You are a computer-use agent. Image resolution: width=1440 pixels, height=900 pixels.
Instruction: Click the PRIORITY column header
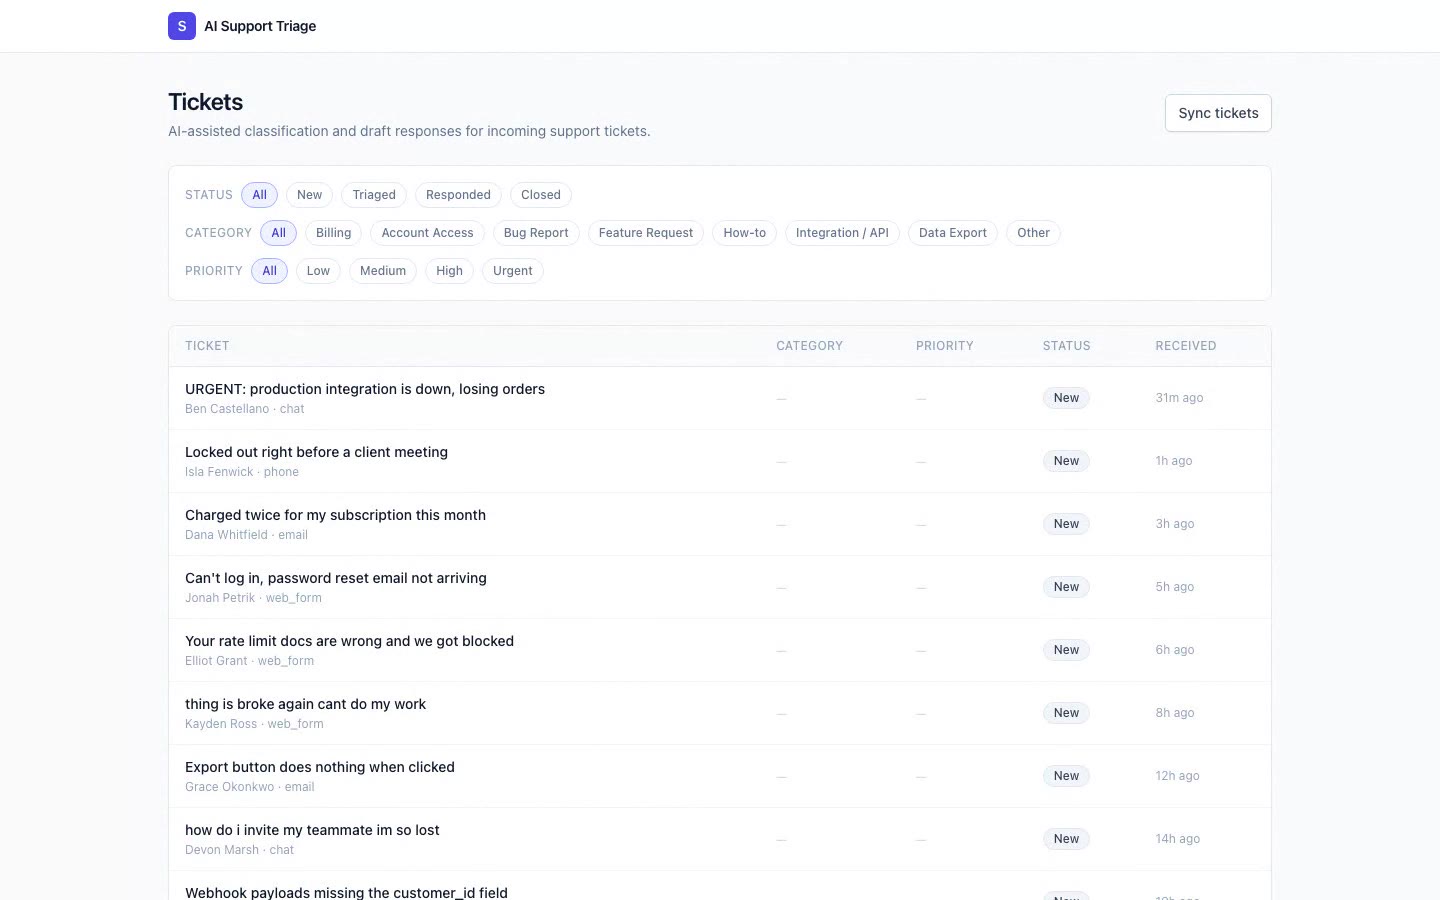tap(945, 346)
